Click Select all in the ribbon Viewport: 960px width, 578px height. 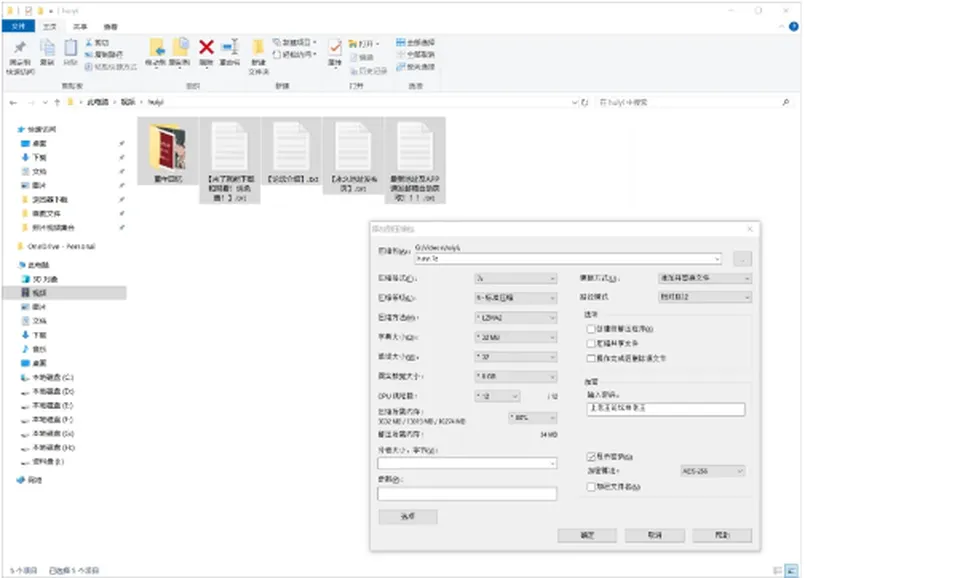(415, 42)
